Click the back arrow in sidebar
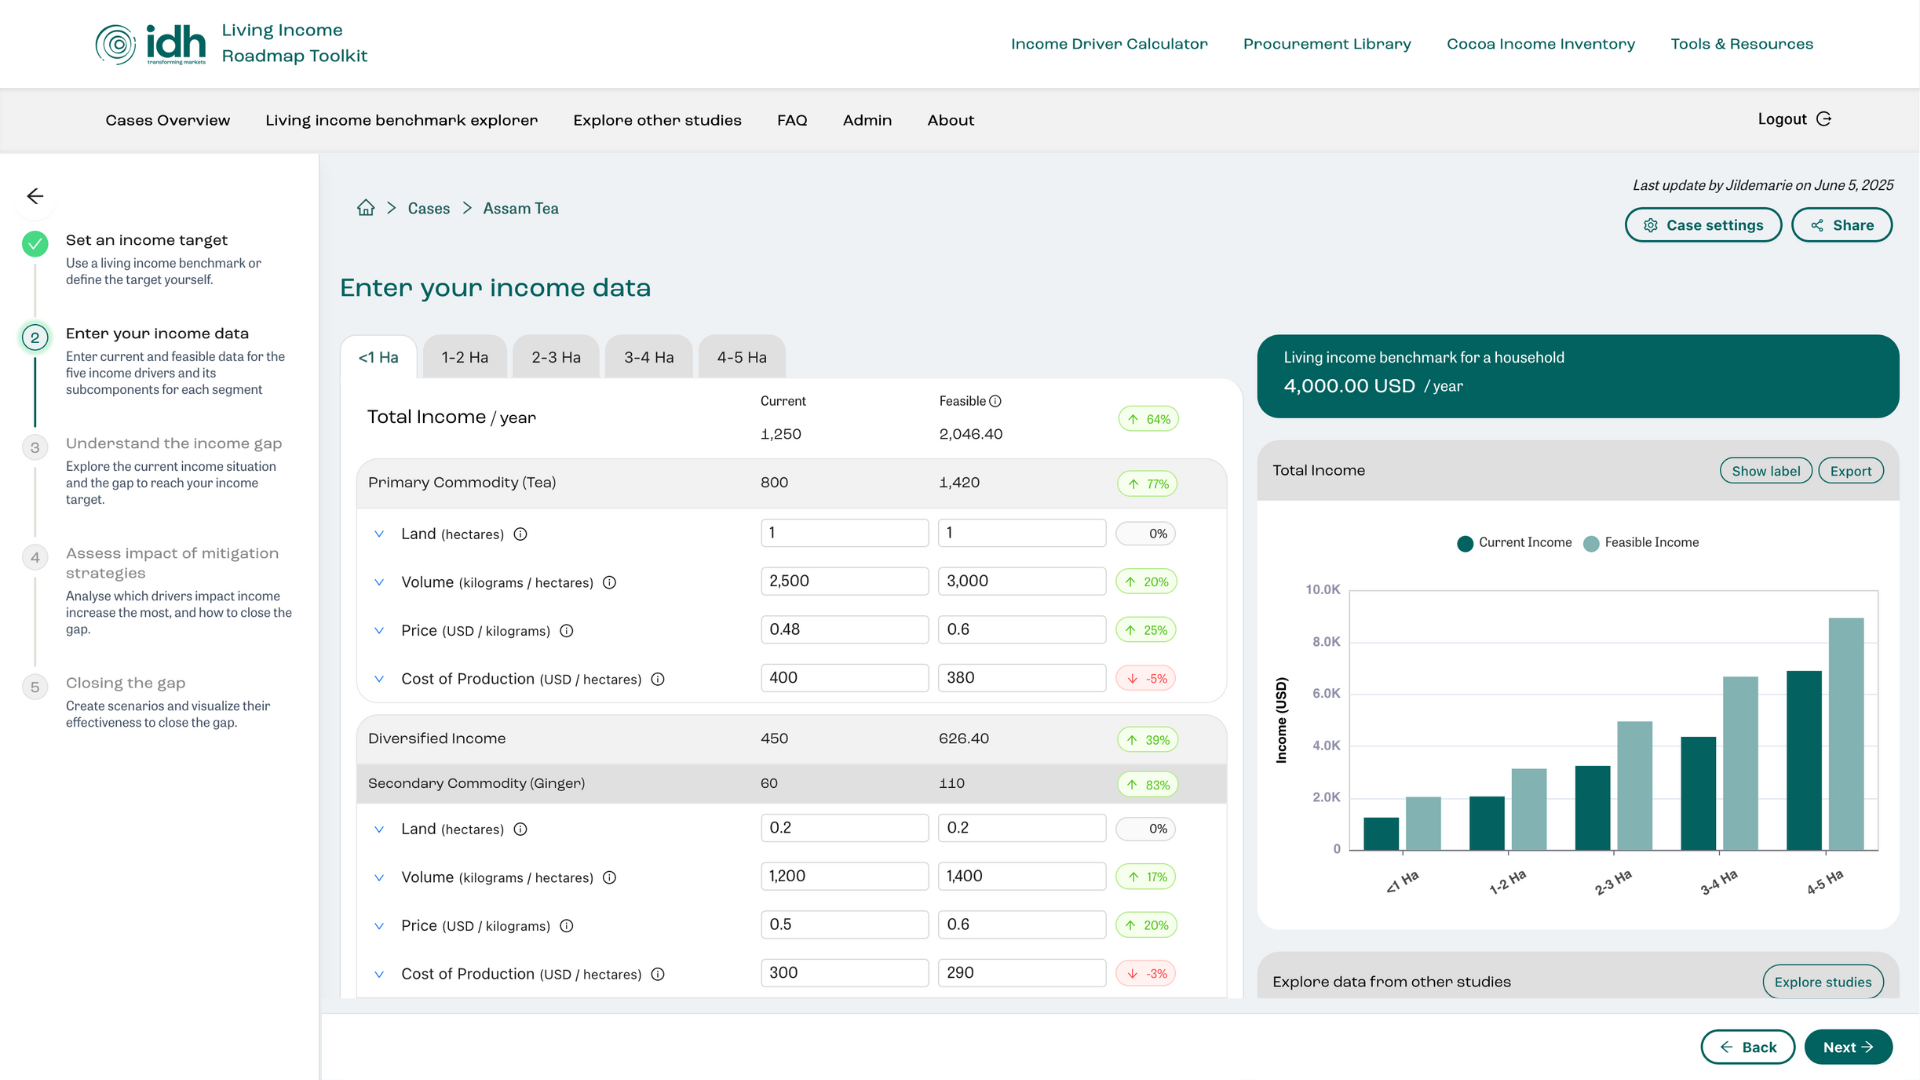The height and width of the screenshot is (1080, 1920). [x=35, y=196]
